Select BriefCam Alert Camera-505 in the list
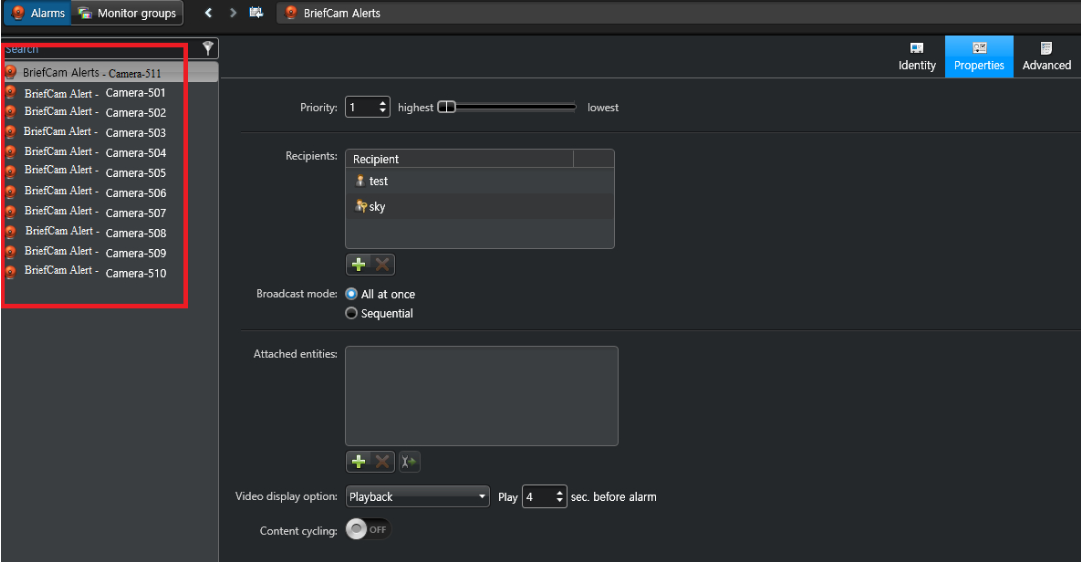 (95, 172)
